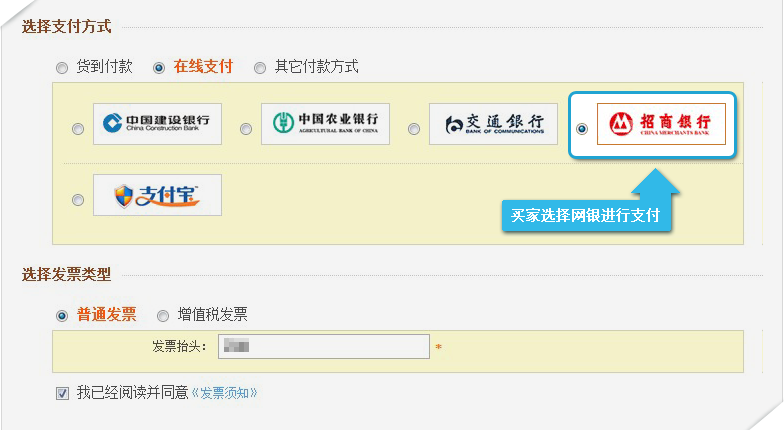Select the 增值税发票 radio button

click(163, 316)
